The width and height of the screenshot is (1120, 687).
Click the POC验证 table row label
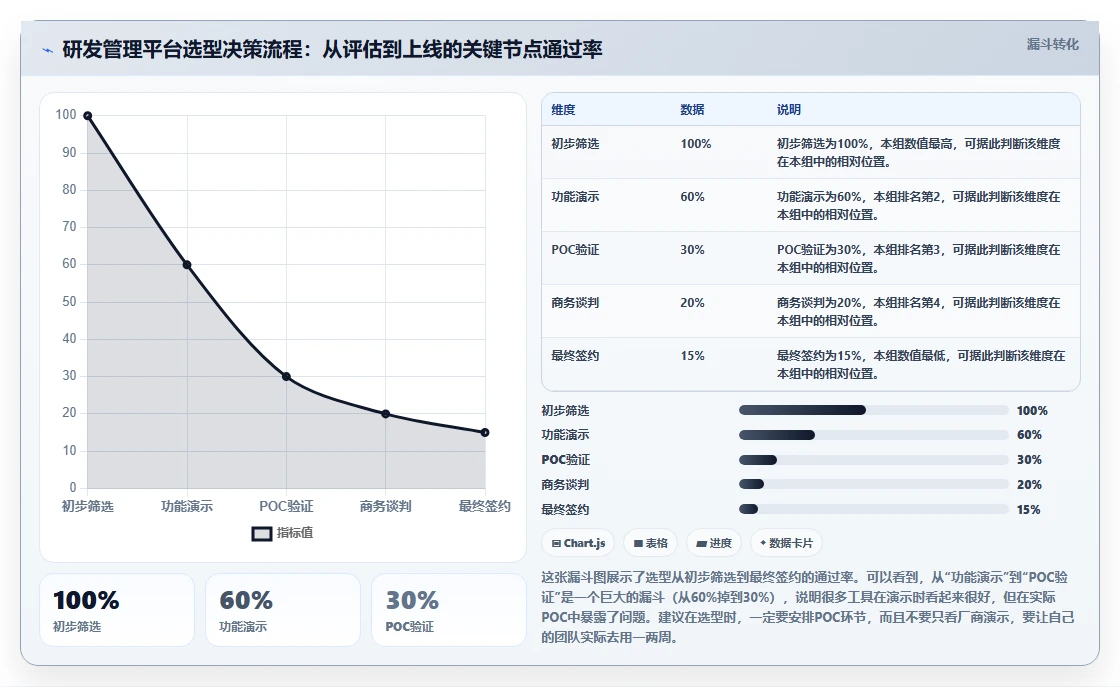[x=575, y=249]
